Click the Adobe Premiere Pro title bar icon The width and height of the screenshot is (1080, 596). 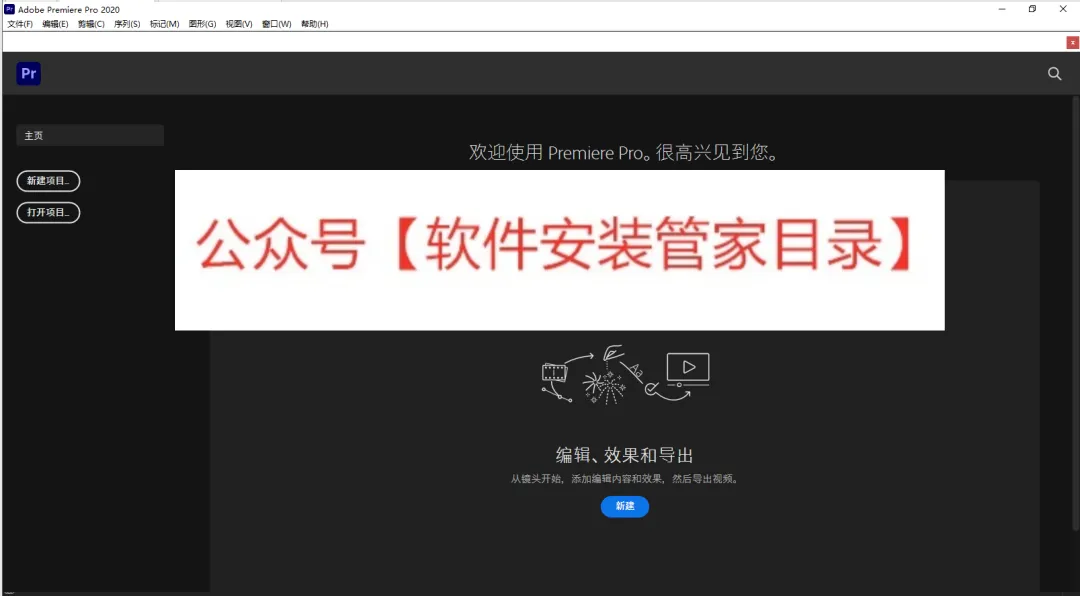click(x=10, y=10)
